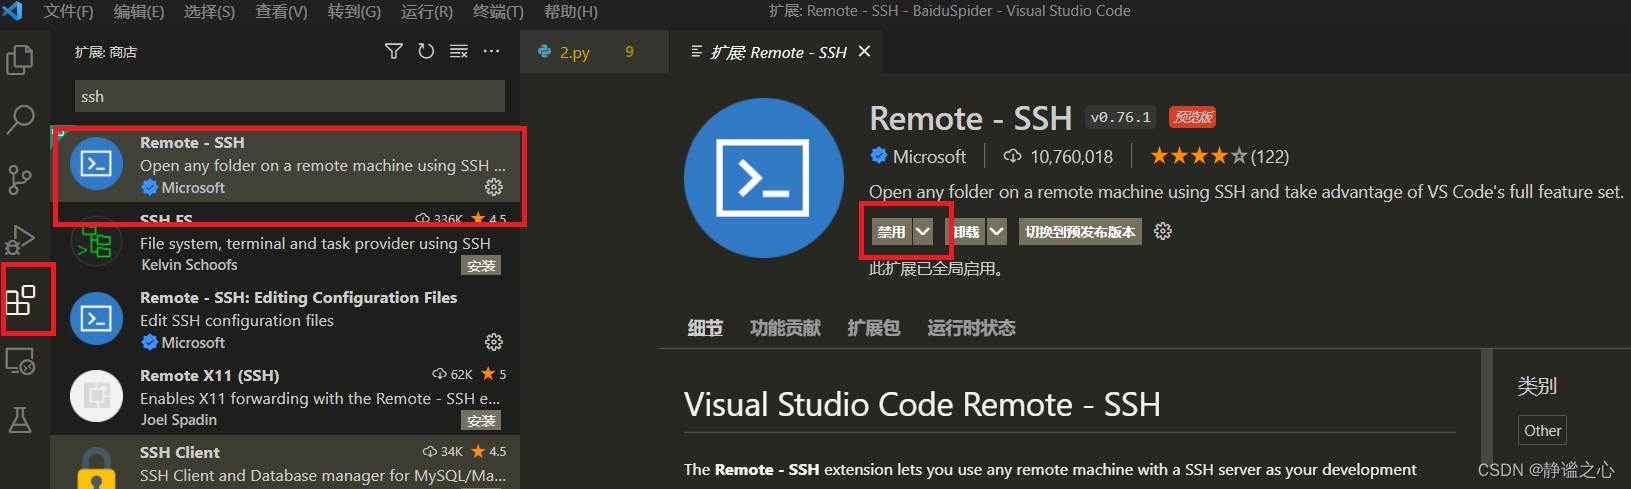Open extensions view more actions menu
Image resolution: width=1631 pixels, height=489 pixels.
(491, 51)
